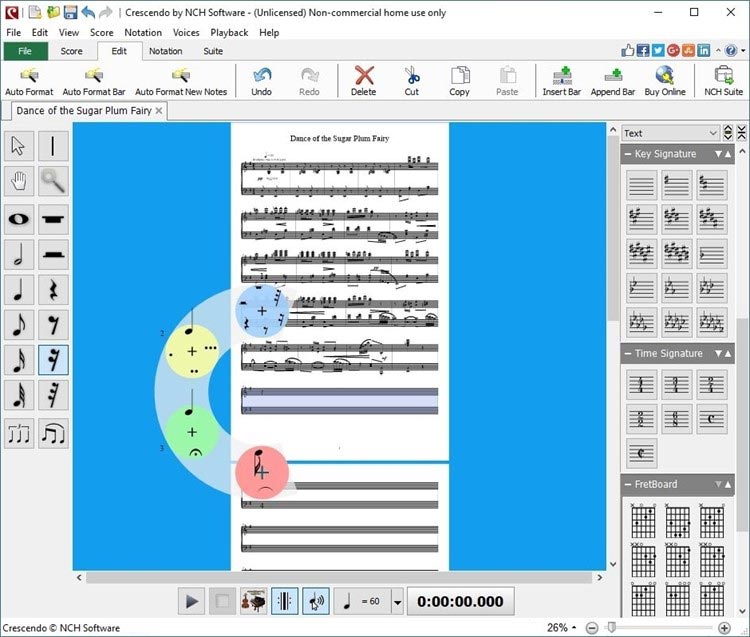Open the tempo dropdown arrow
The image size is (750, 637).
pyautogui.click(x=397, y=602)
